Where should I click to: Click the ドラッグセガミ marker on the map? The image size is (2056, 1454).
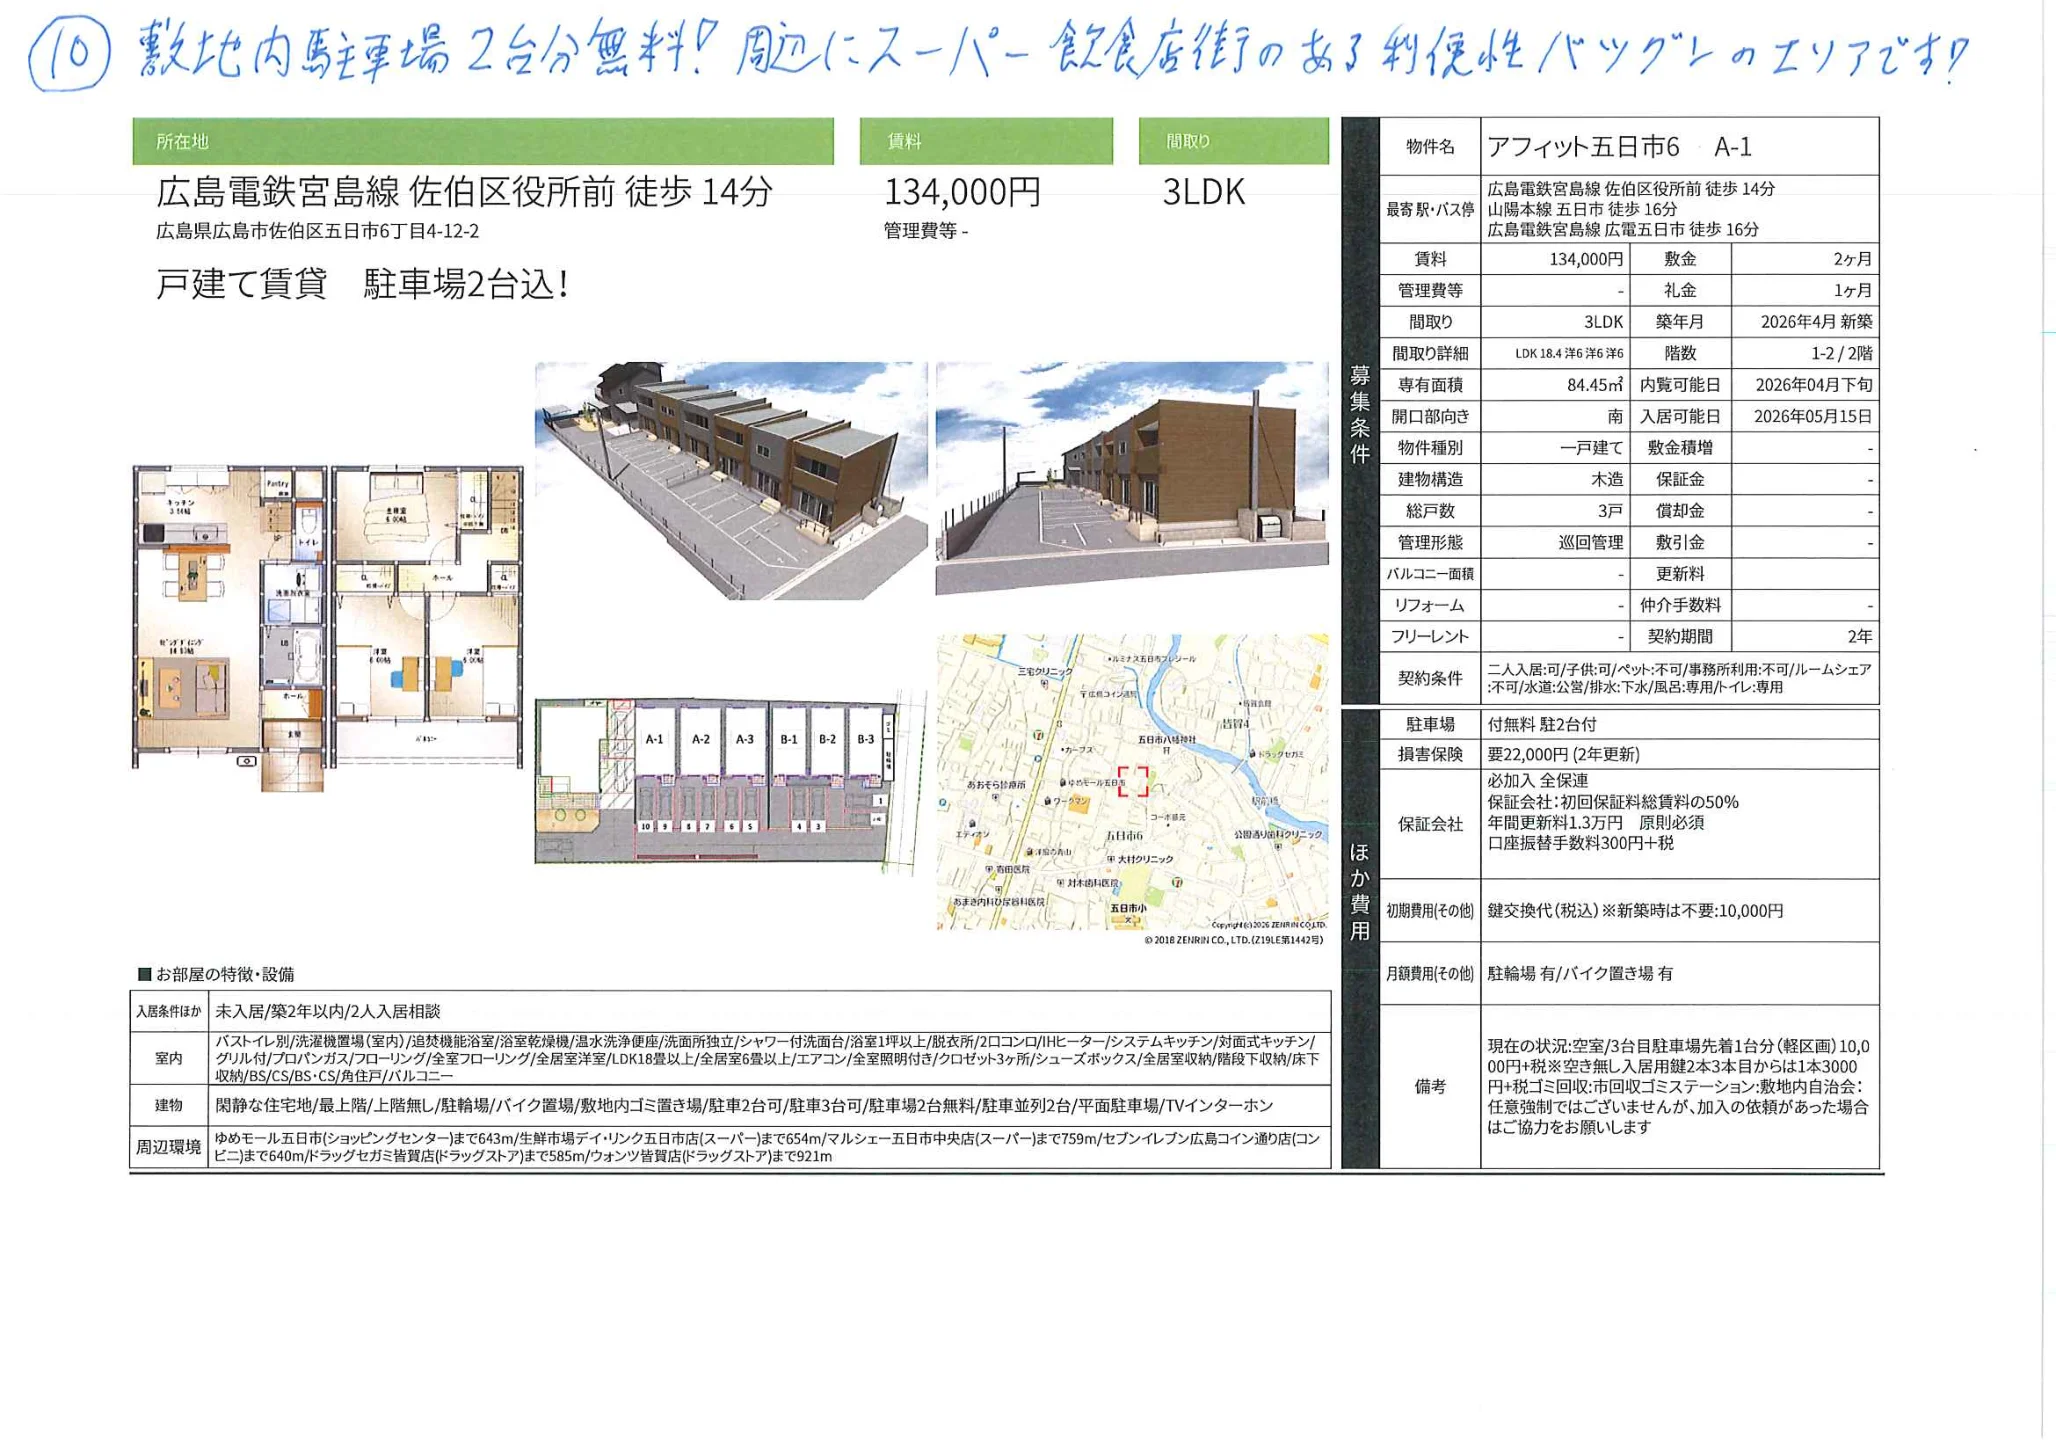pos(1252,755)
